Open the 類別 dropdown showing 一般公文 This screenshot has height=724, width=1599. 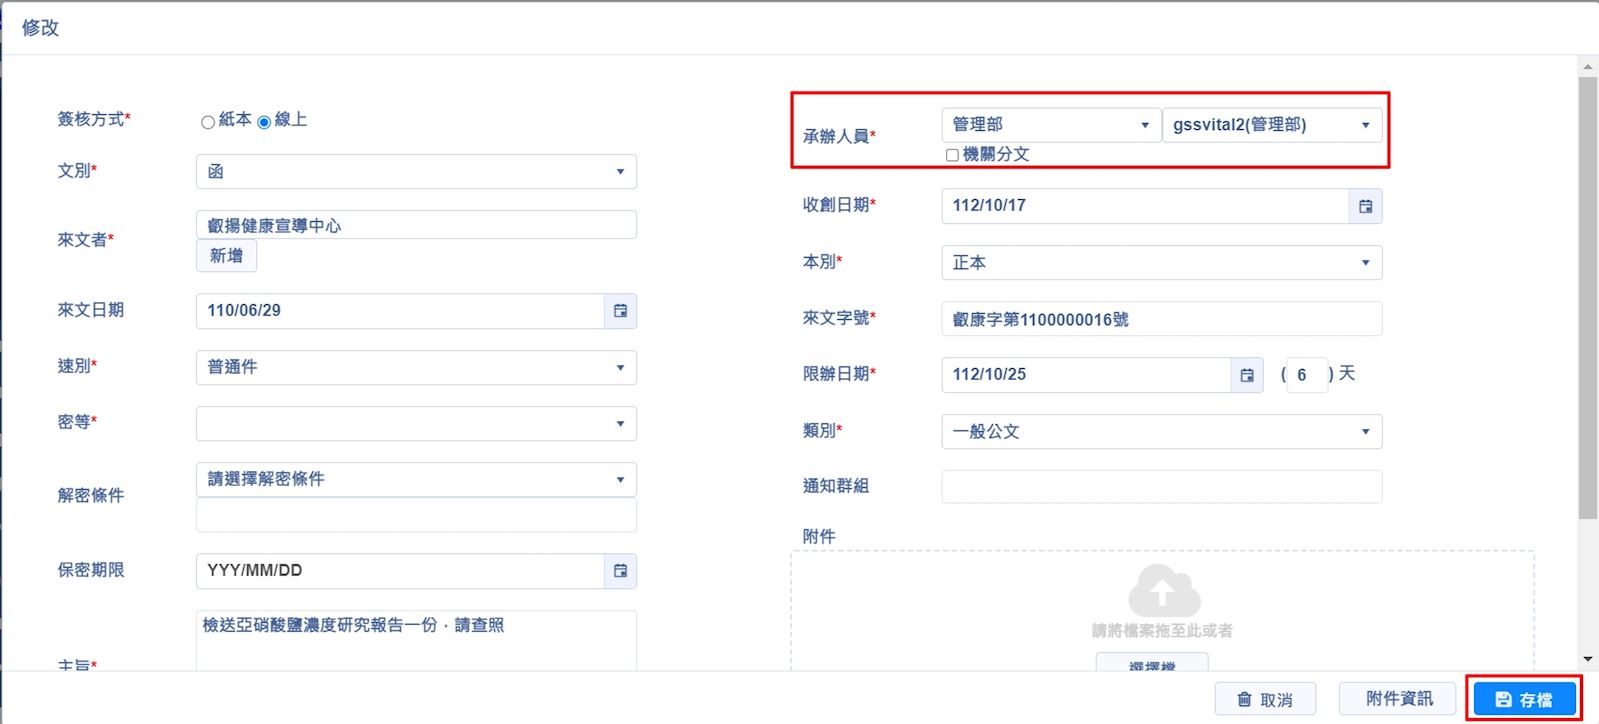[x=1161, y=432]
